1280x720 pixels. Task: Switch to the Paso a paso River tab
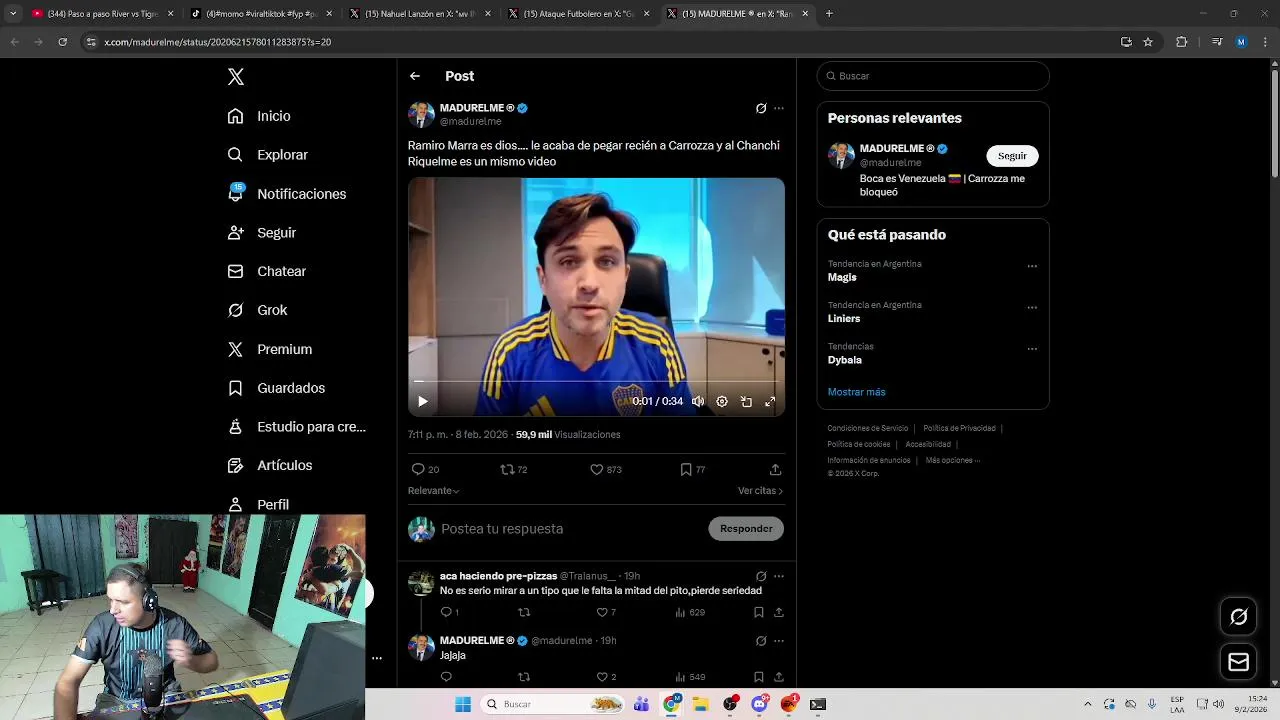[102, 14]
